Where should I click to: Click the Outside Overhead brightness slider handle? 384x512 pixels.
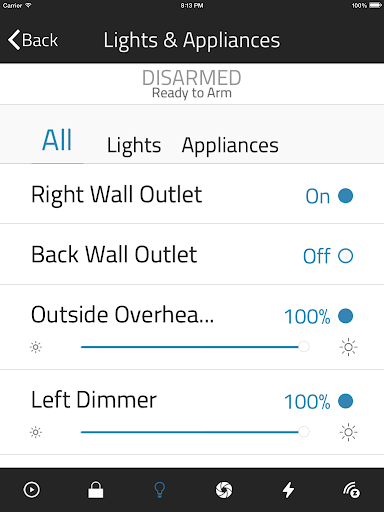[x=304, y=347]
